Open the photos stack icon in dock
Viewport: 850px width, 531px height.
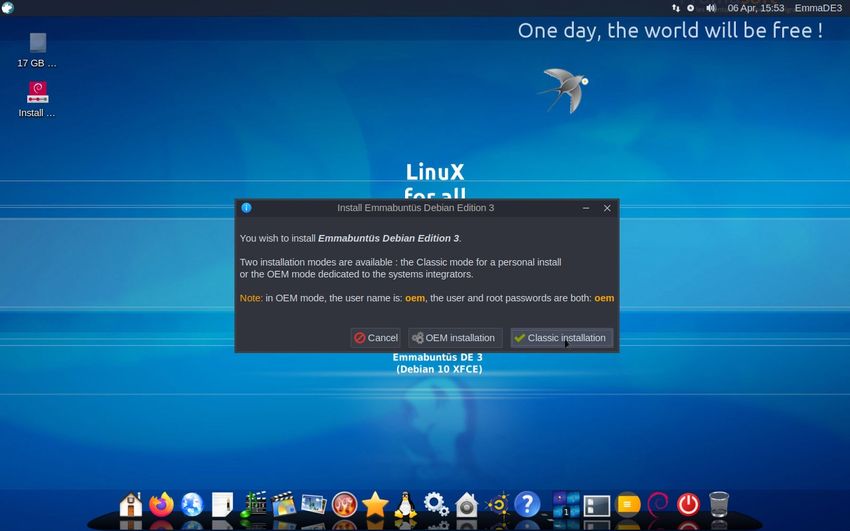coord(314,504)
